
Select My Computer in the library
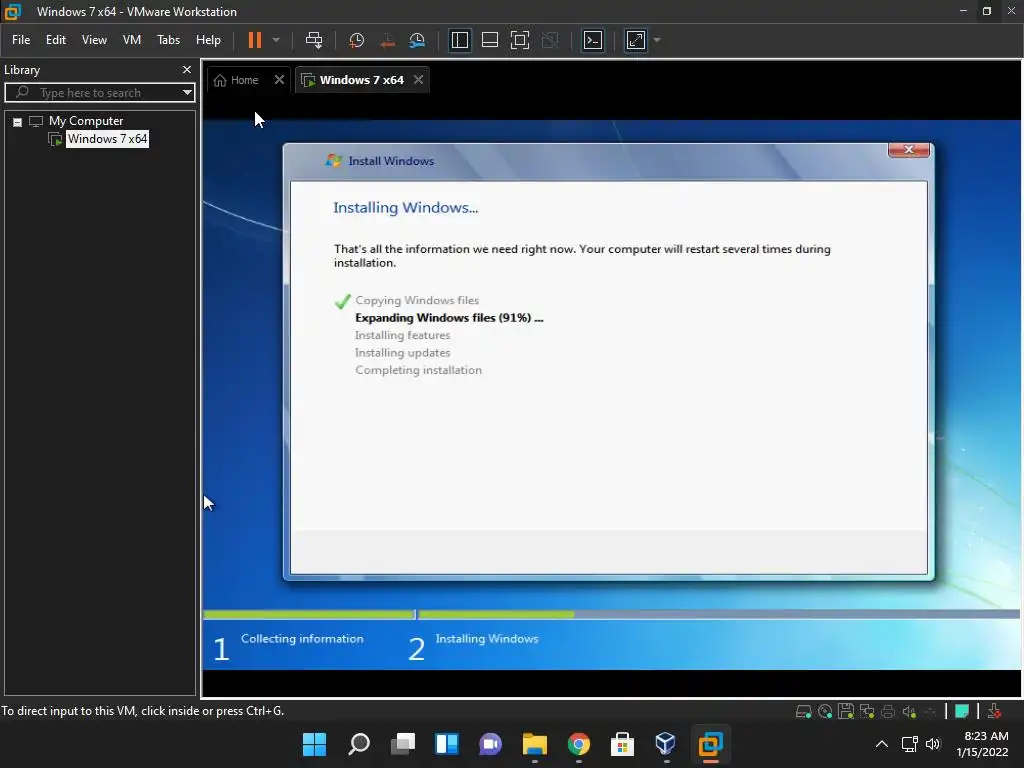click(86, 121)
